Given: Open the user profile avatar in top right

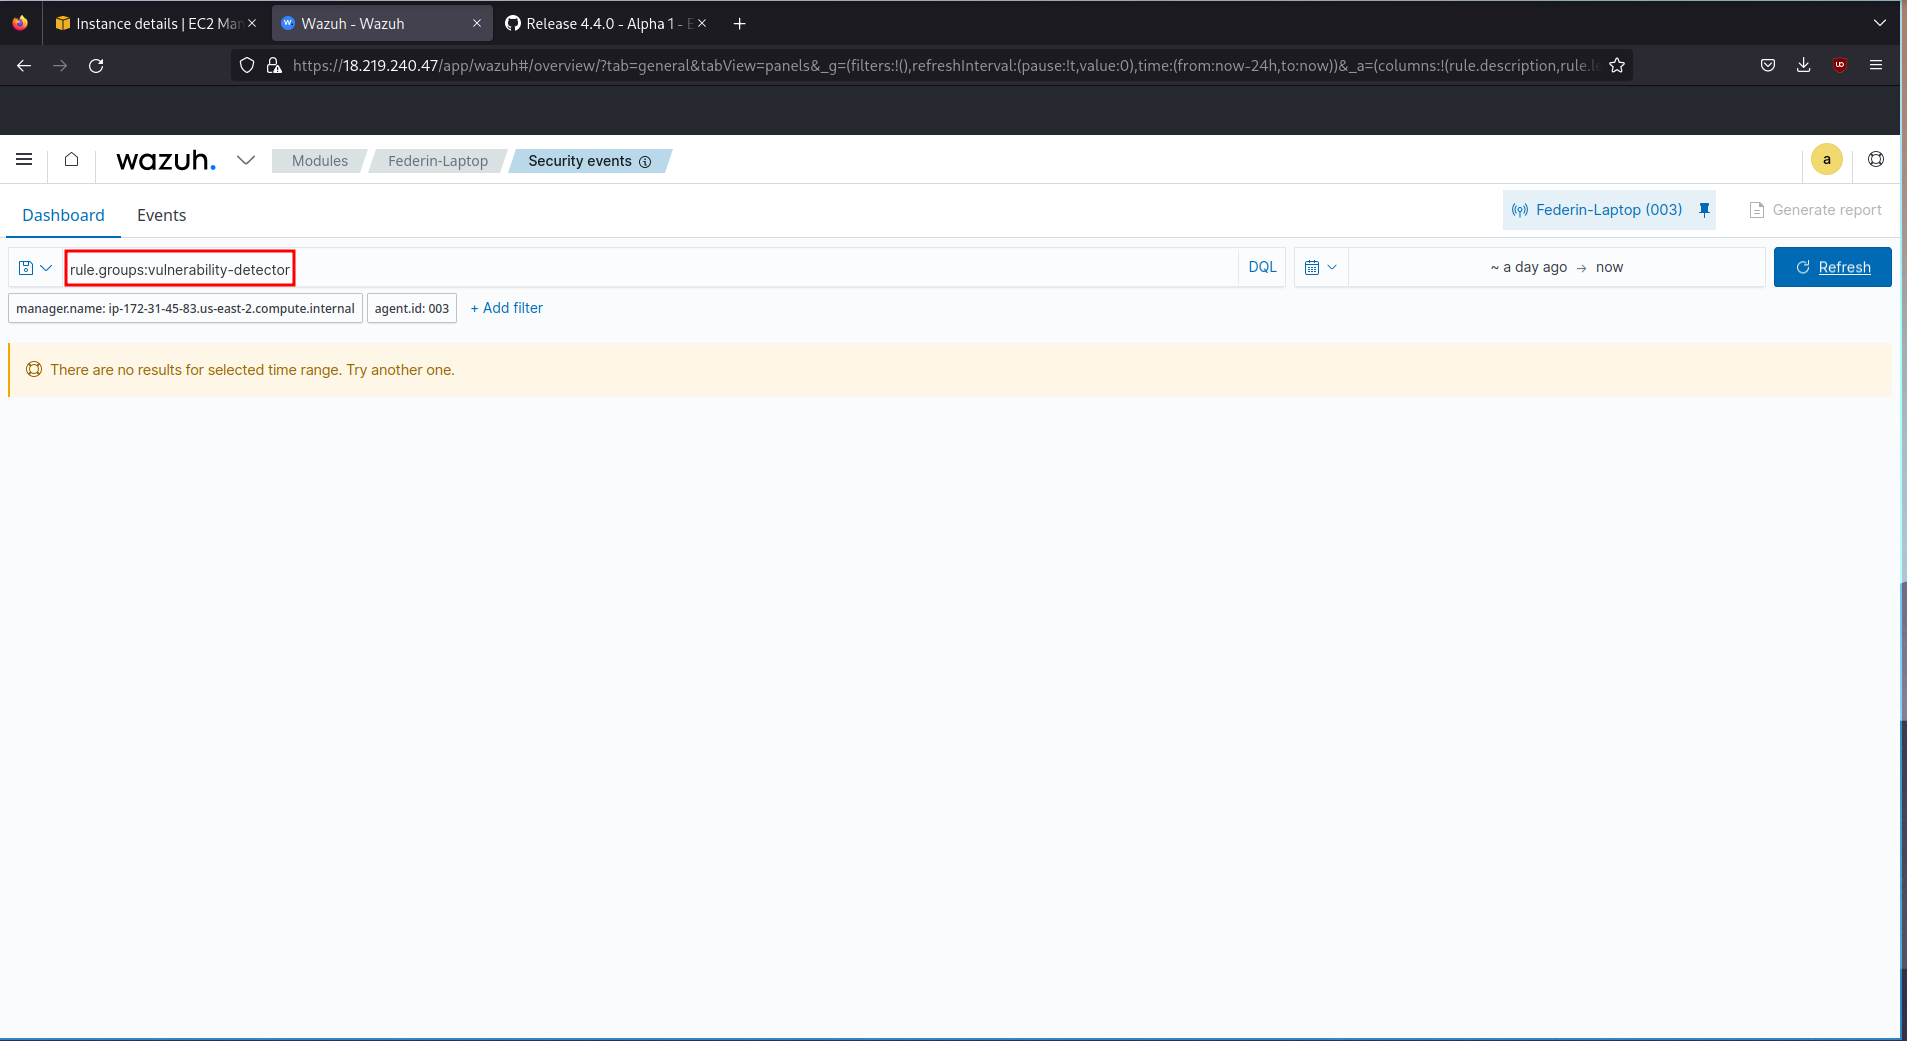Looking at the screenshot, I should [1825, 159].
